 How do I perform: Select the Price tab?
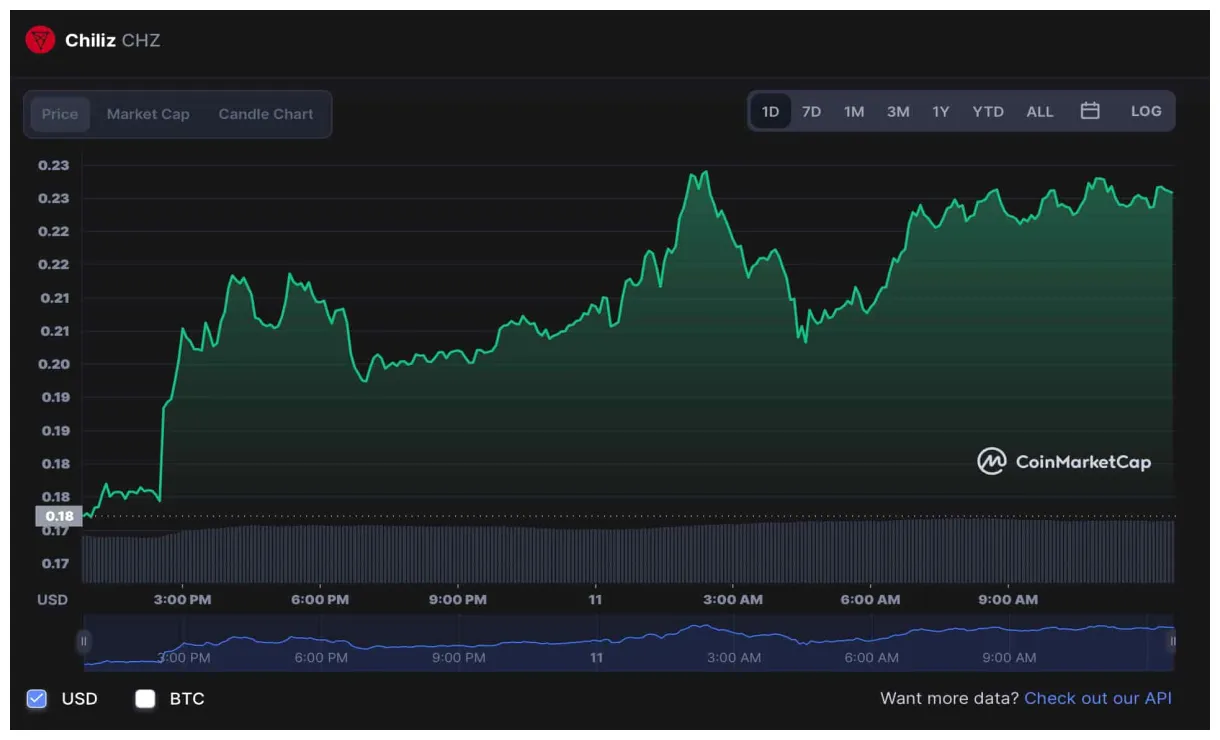tap(59, 114)
